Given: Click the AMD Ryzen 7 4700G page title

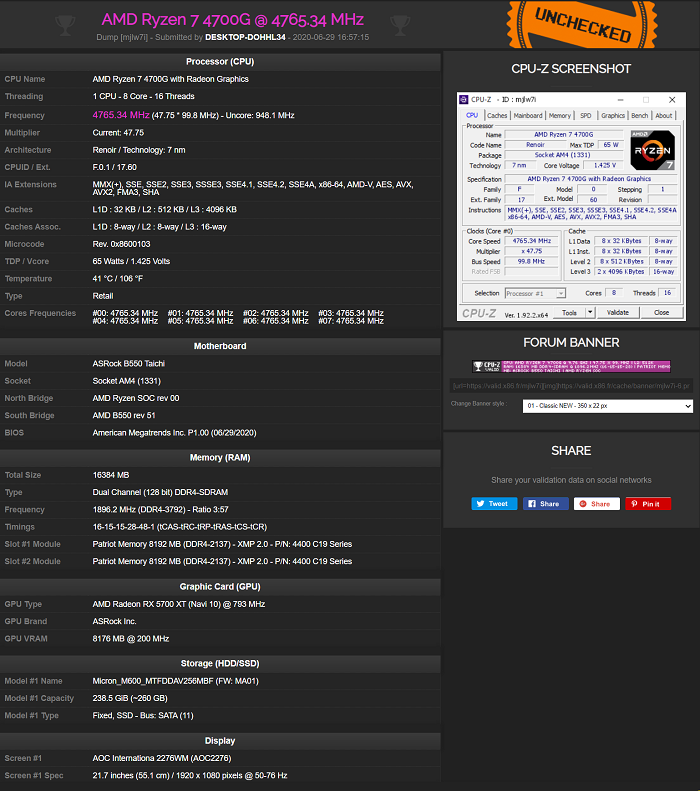Looking at the screenshot, I should coord(232,19).
